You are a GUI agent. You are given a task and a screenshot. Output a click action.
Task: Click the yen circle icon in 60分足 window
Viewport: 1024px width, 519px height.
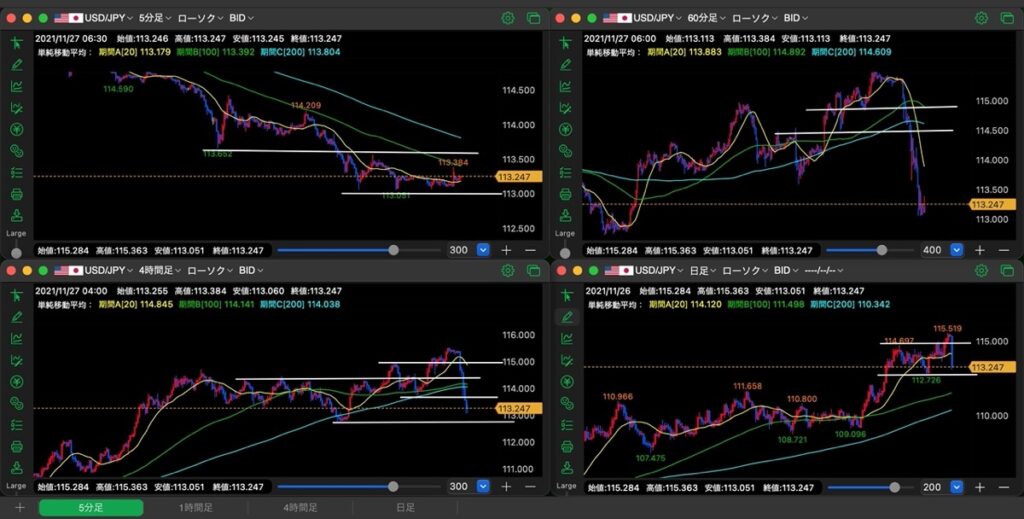click(x=566, y=129)
